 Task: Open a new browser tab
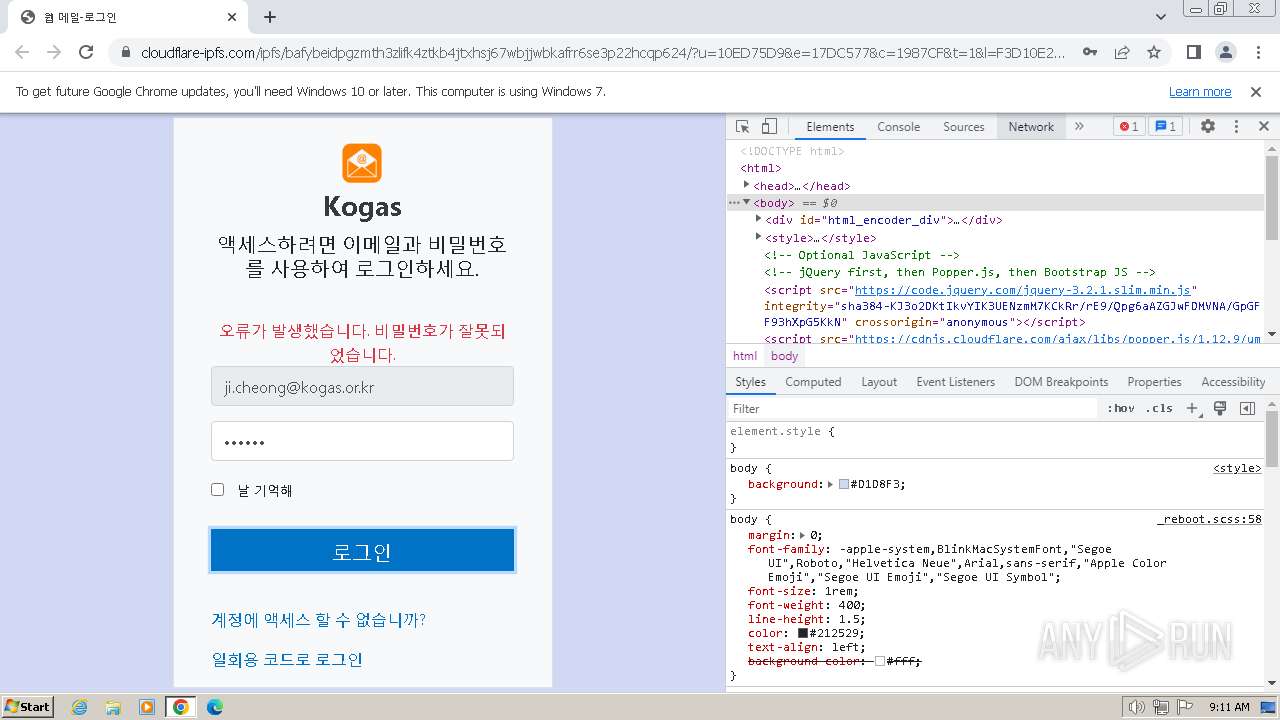[x=270, y=17]
